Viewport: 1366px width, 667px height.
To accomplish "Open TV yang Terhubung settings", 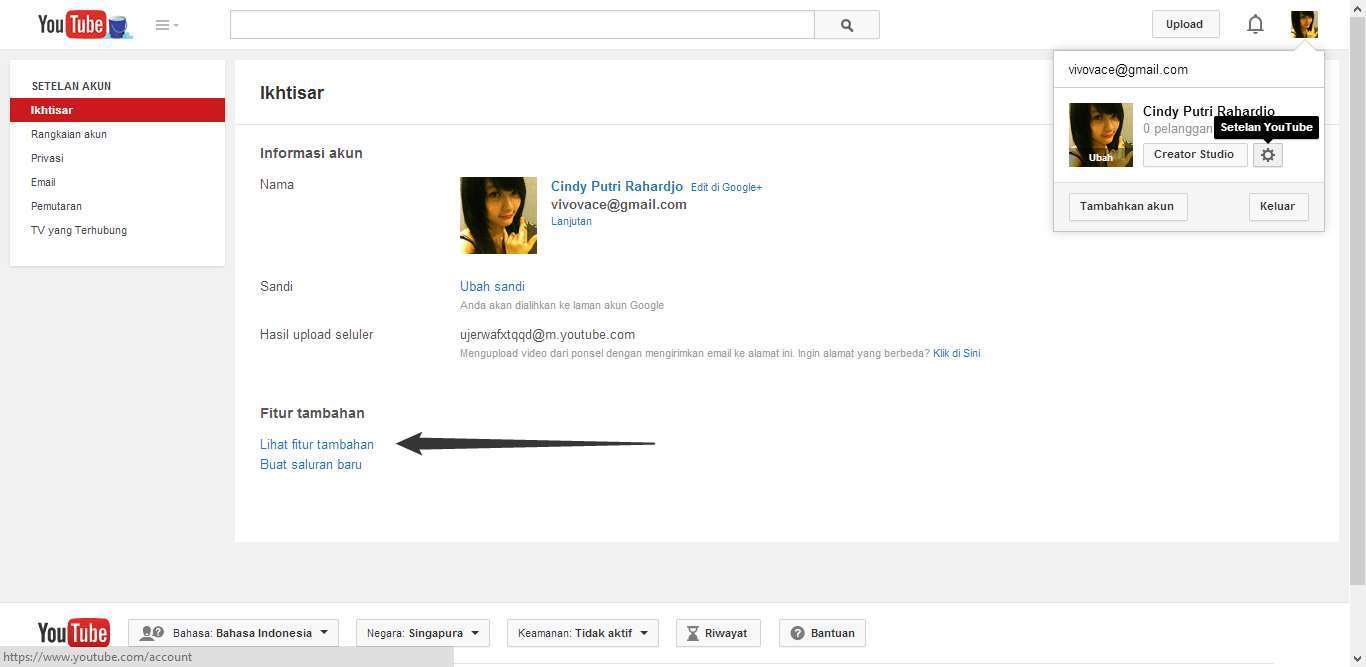I will tap(79, 230).
